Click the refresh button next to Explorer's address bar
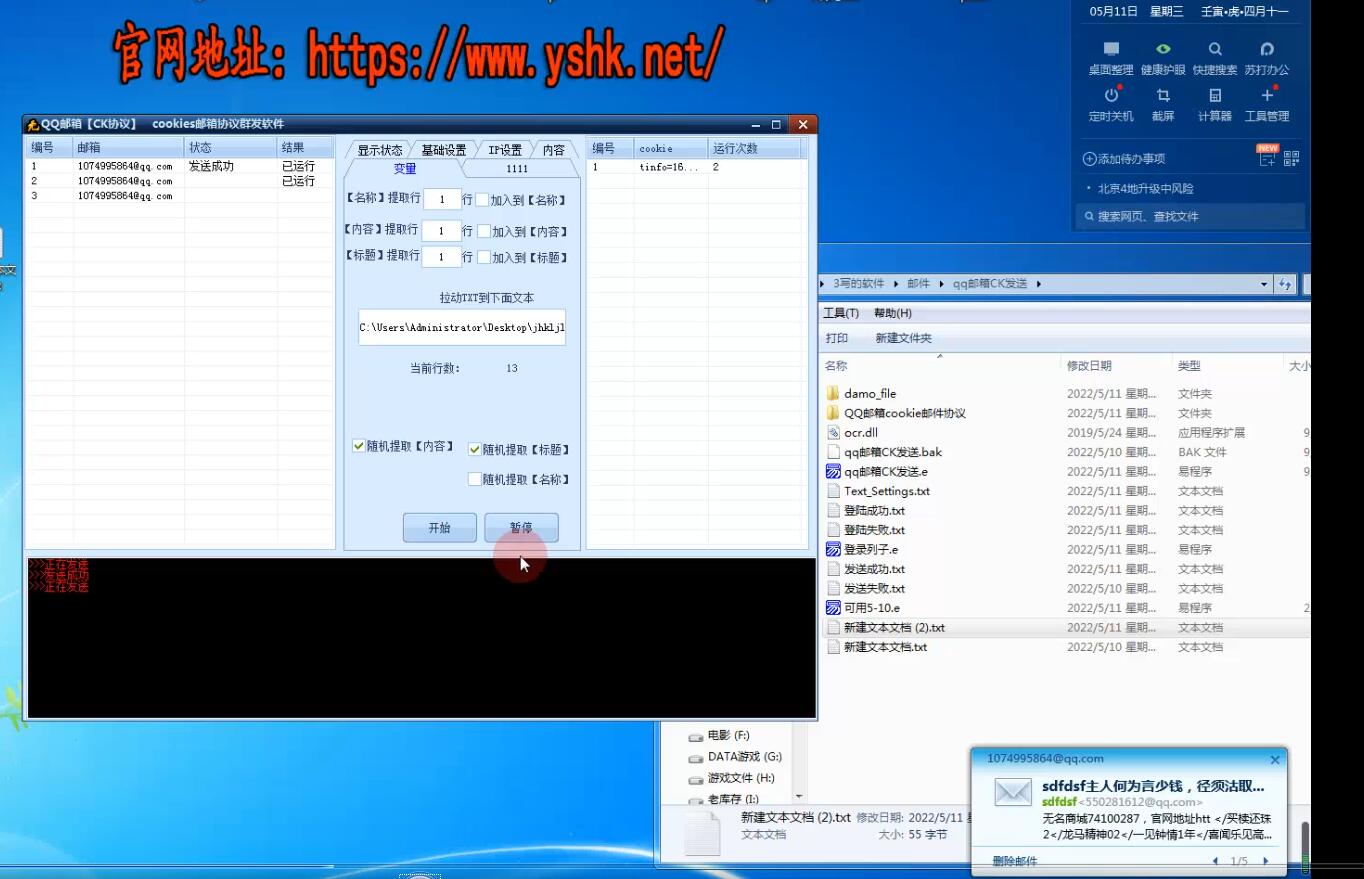Screen dimensions: 1364x879 1286,284
